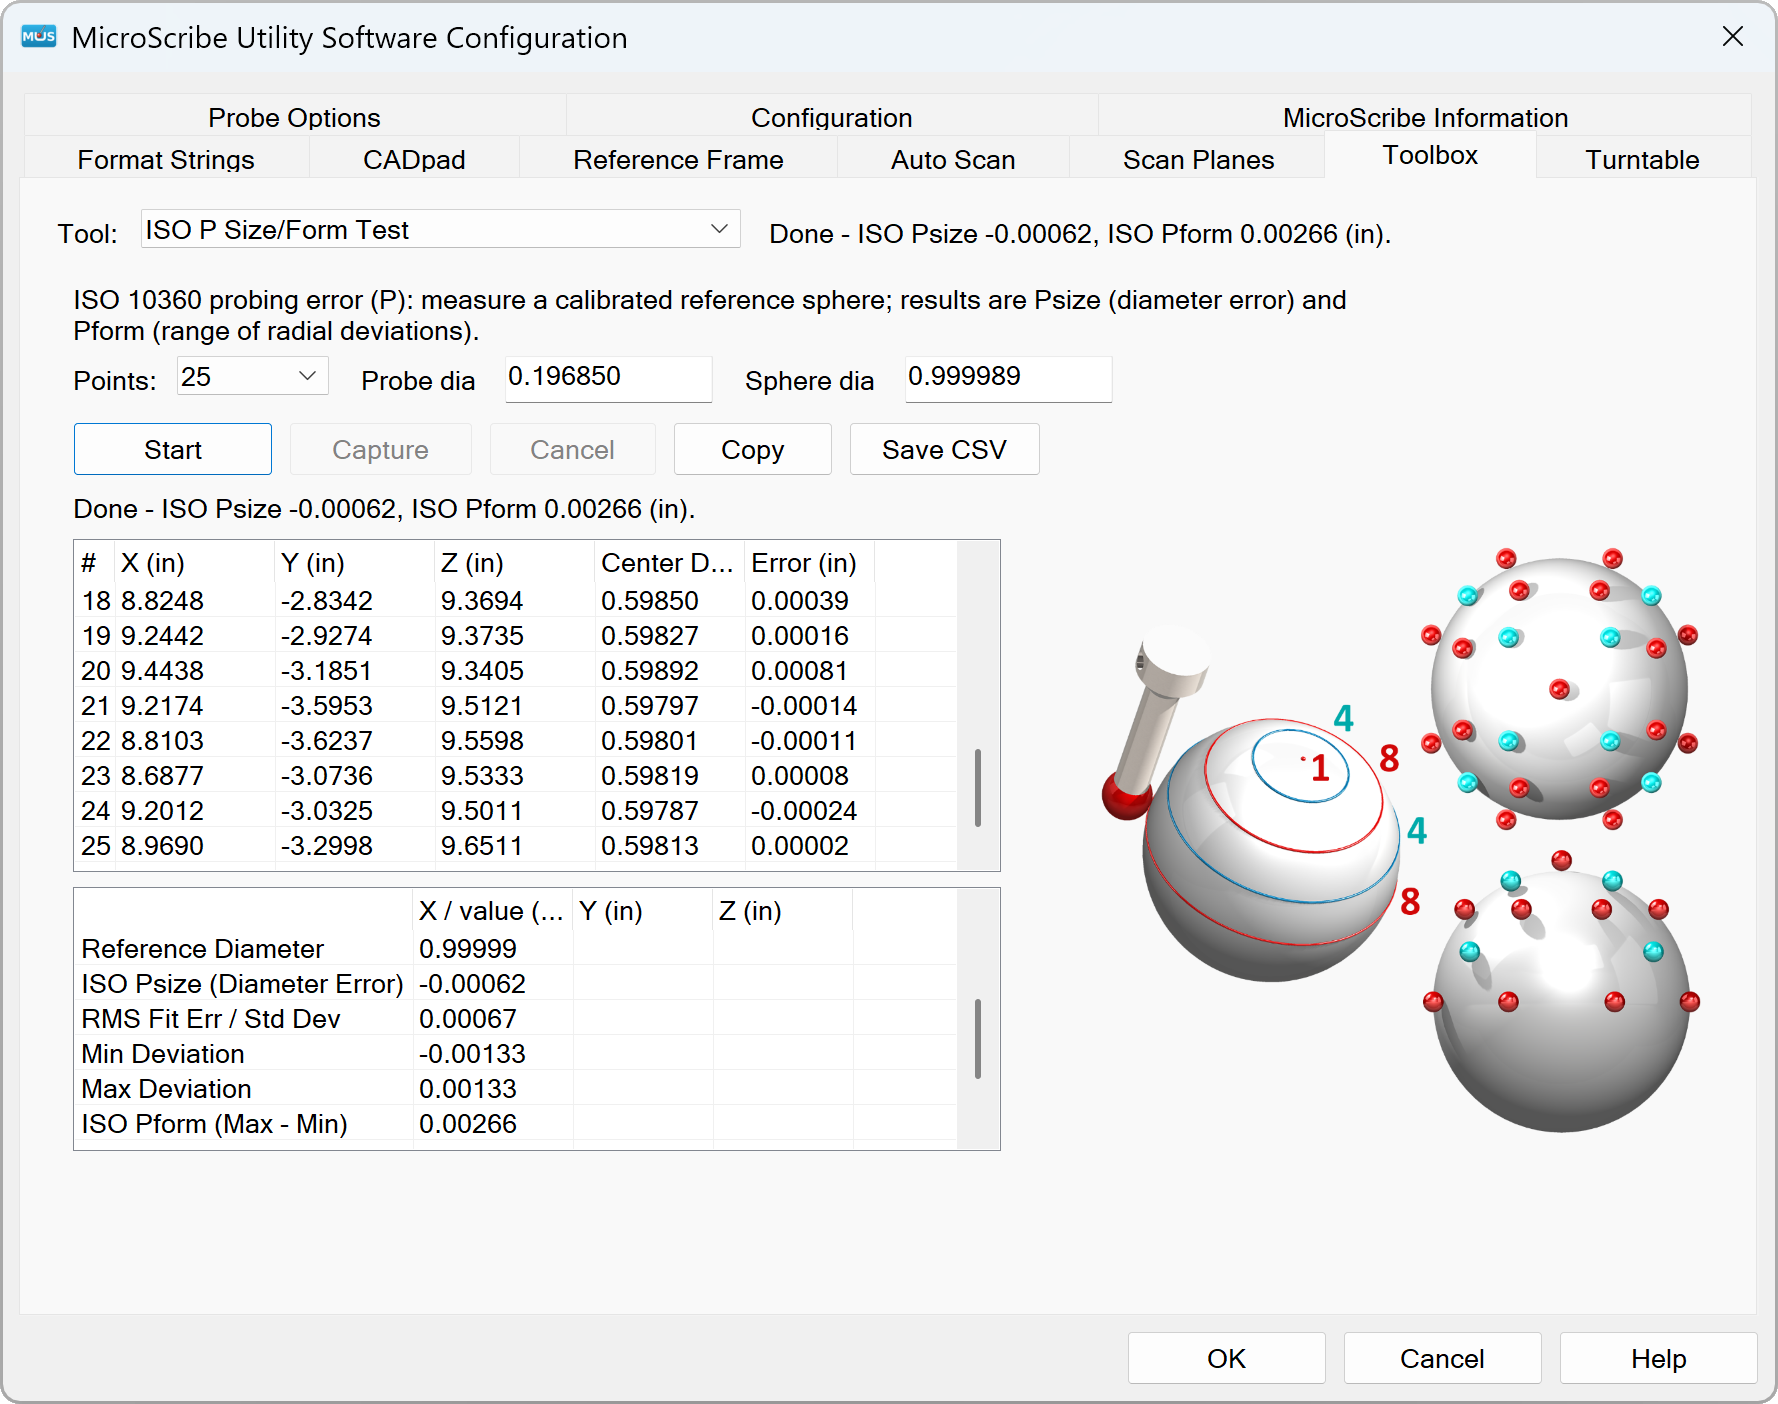This screenshot has width=1778, height=1404.
Task: Click the MUS application icon in title bar
Action: click(39, 37)
